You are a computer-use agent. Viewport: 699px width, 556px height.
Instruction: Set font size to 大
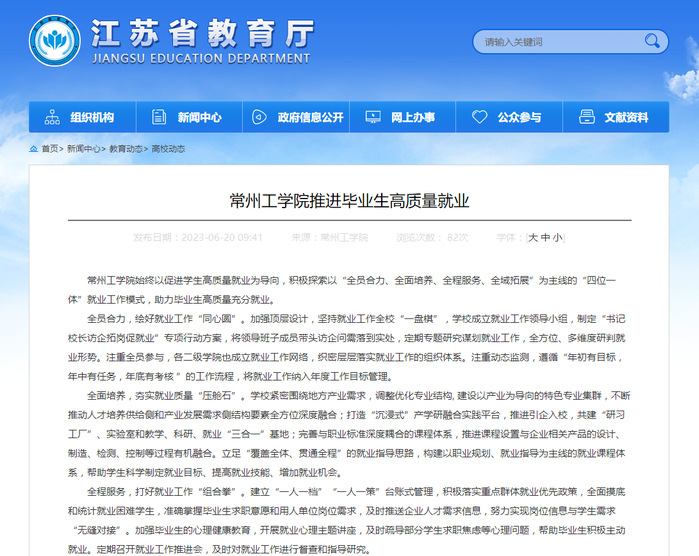(533, 238)
